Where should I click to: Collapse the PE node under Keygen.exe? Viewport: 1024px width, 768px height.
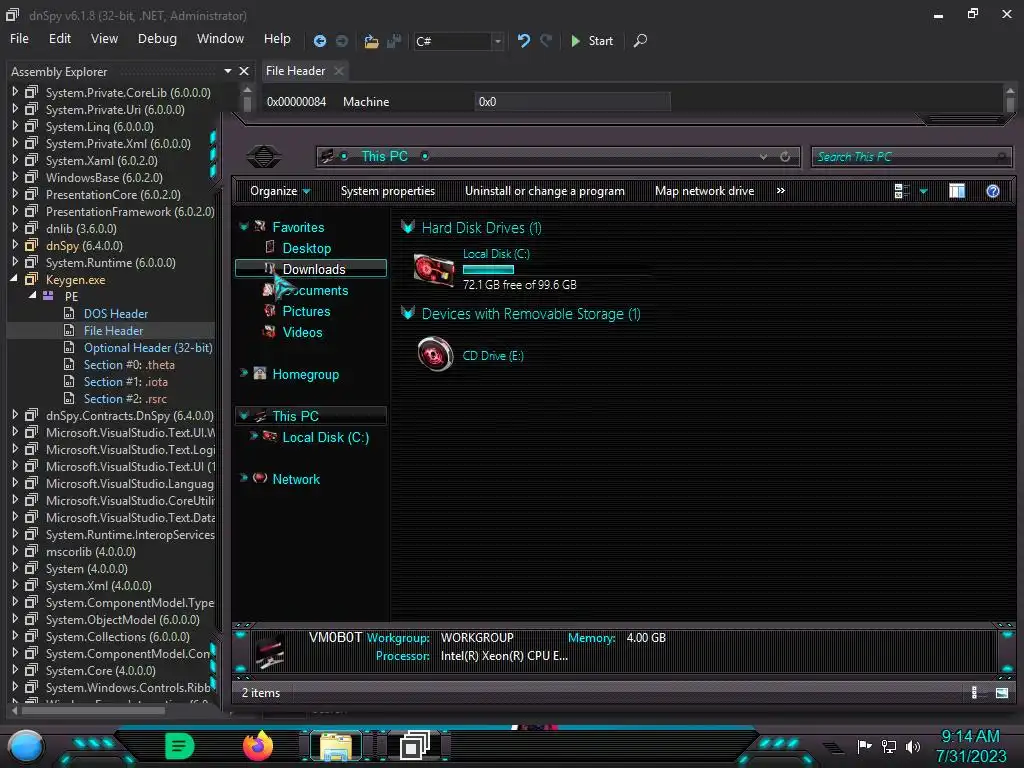tap(32, 296)
